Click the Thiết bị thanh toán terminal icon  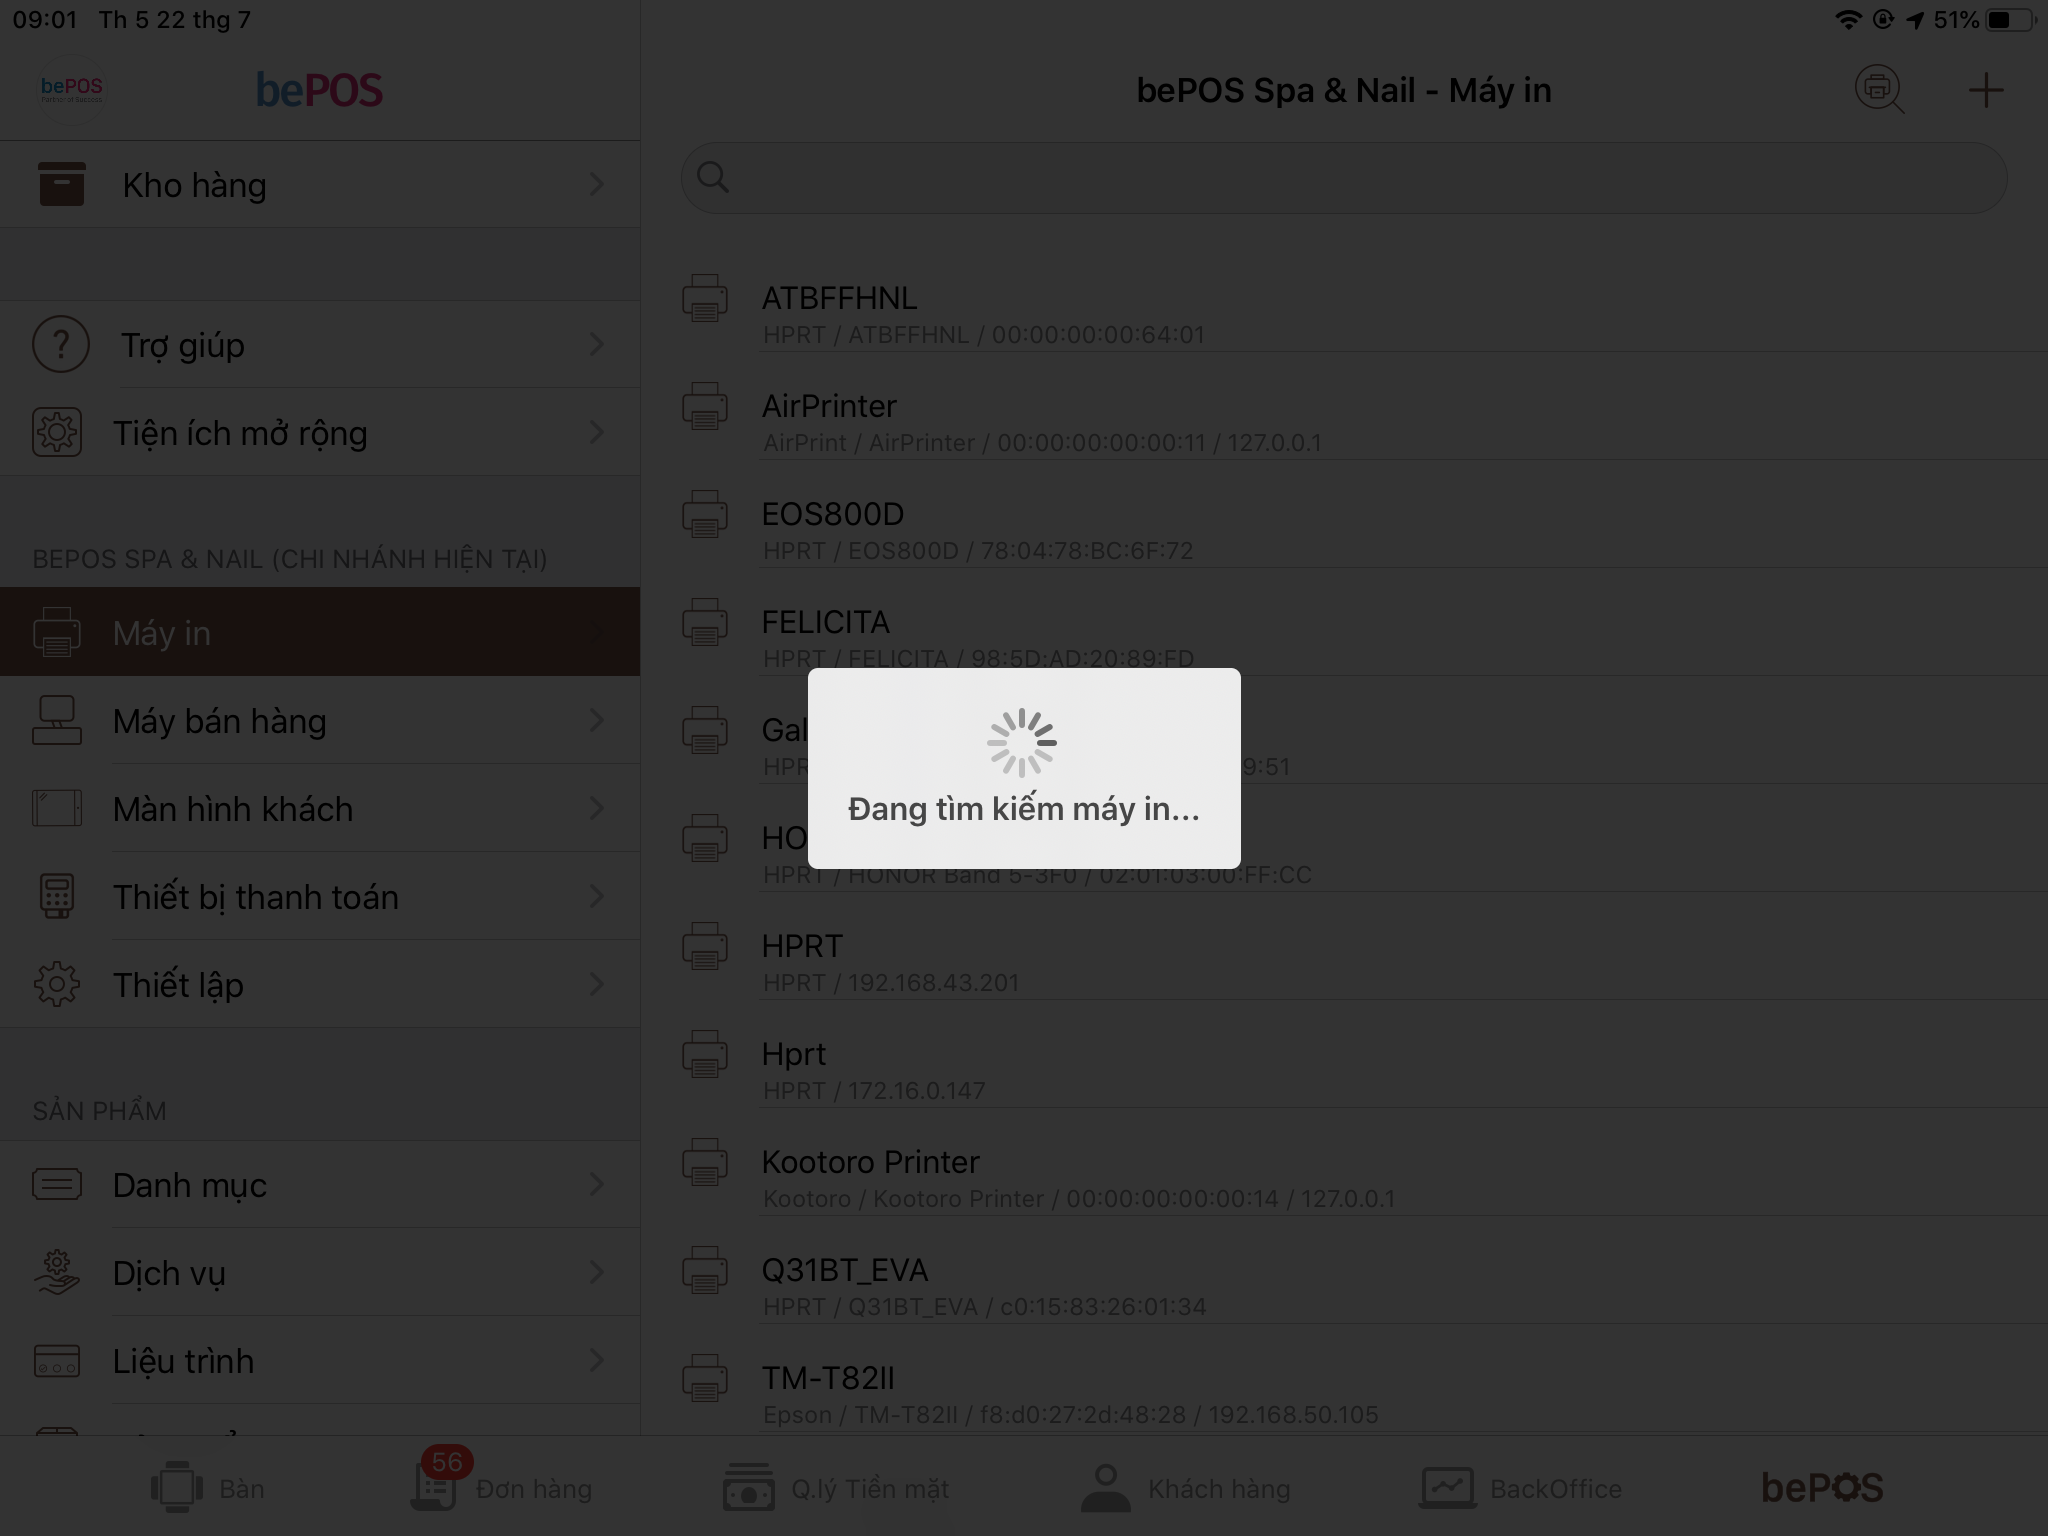tap(57, 896)
